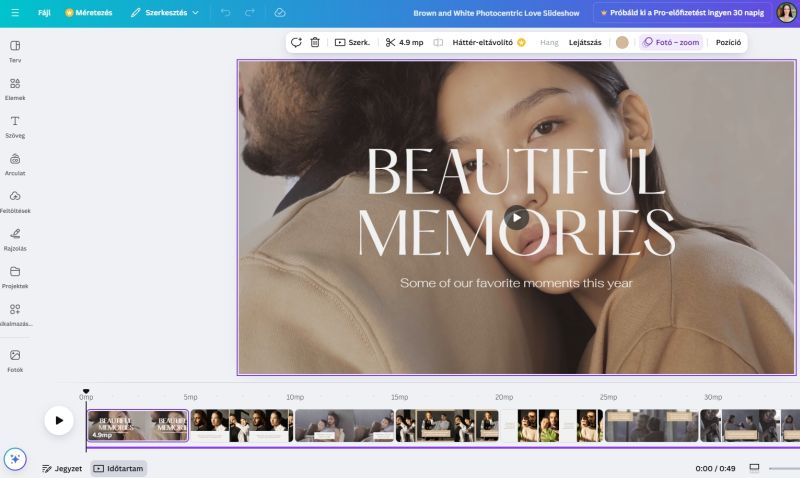Open Lejátszás playback settings
The height and width of the screenshot is (478, 800).
point(585,42)
